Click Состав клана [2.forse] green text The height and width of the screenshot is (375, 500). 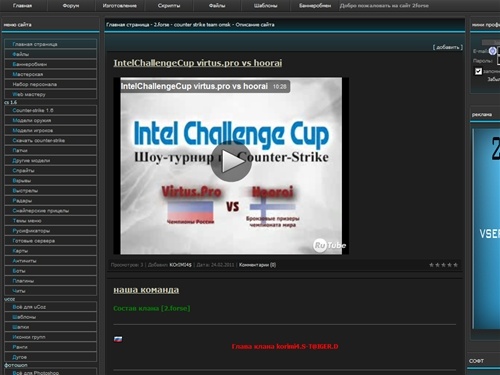(152, 308)
